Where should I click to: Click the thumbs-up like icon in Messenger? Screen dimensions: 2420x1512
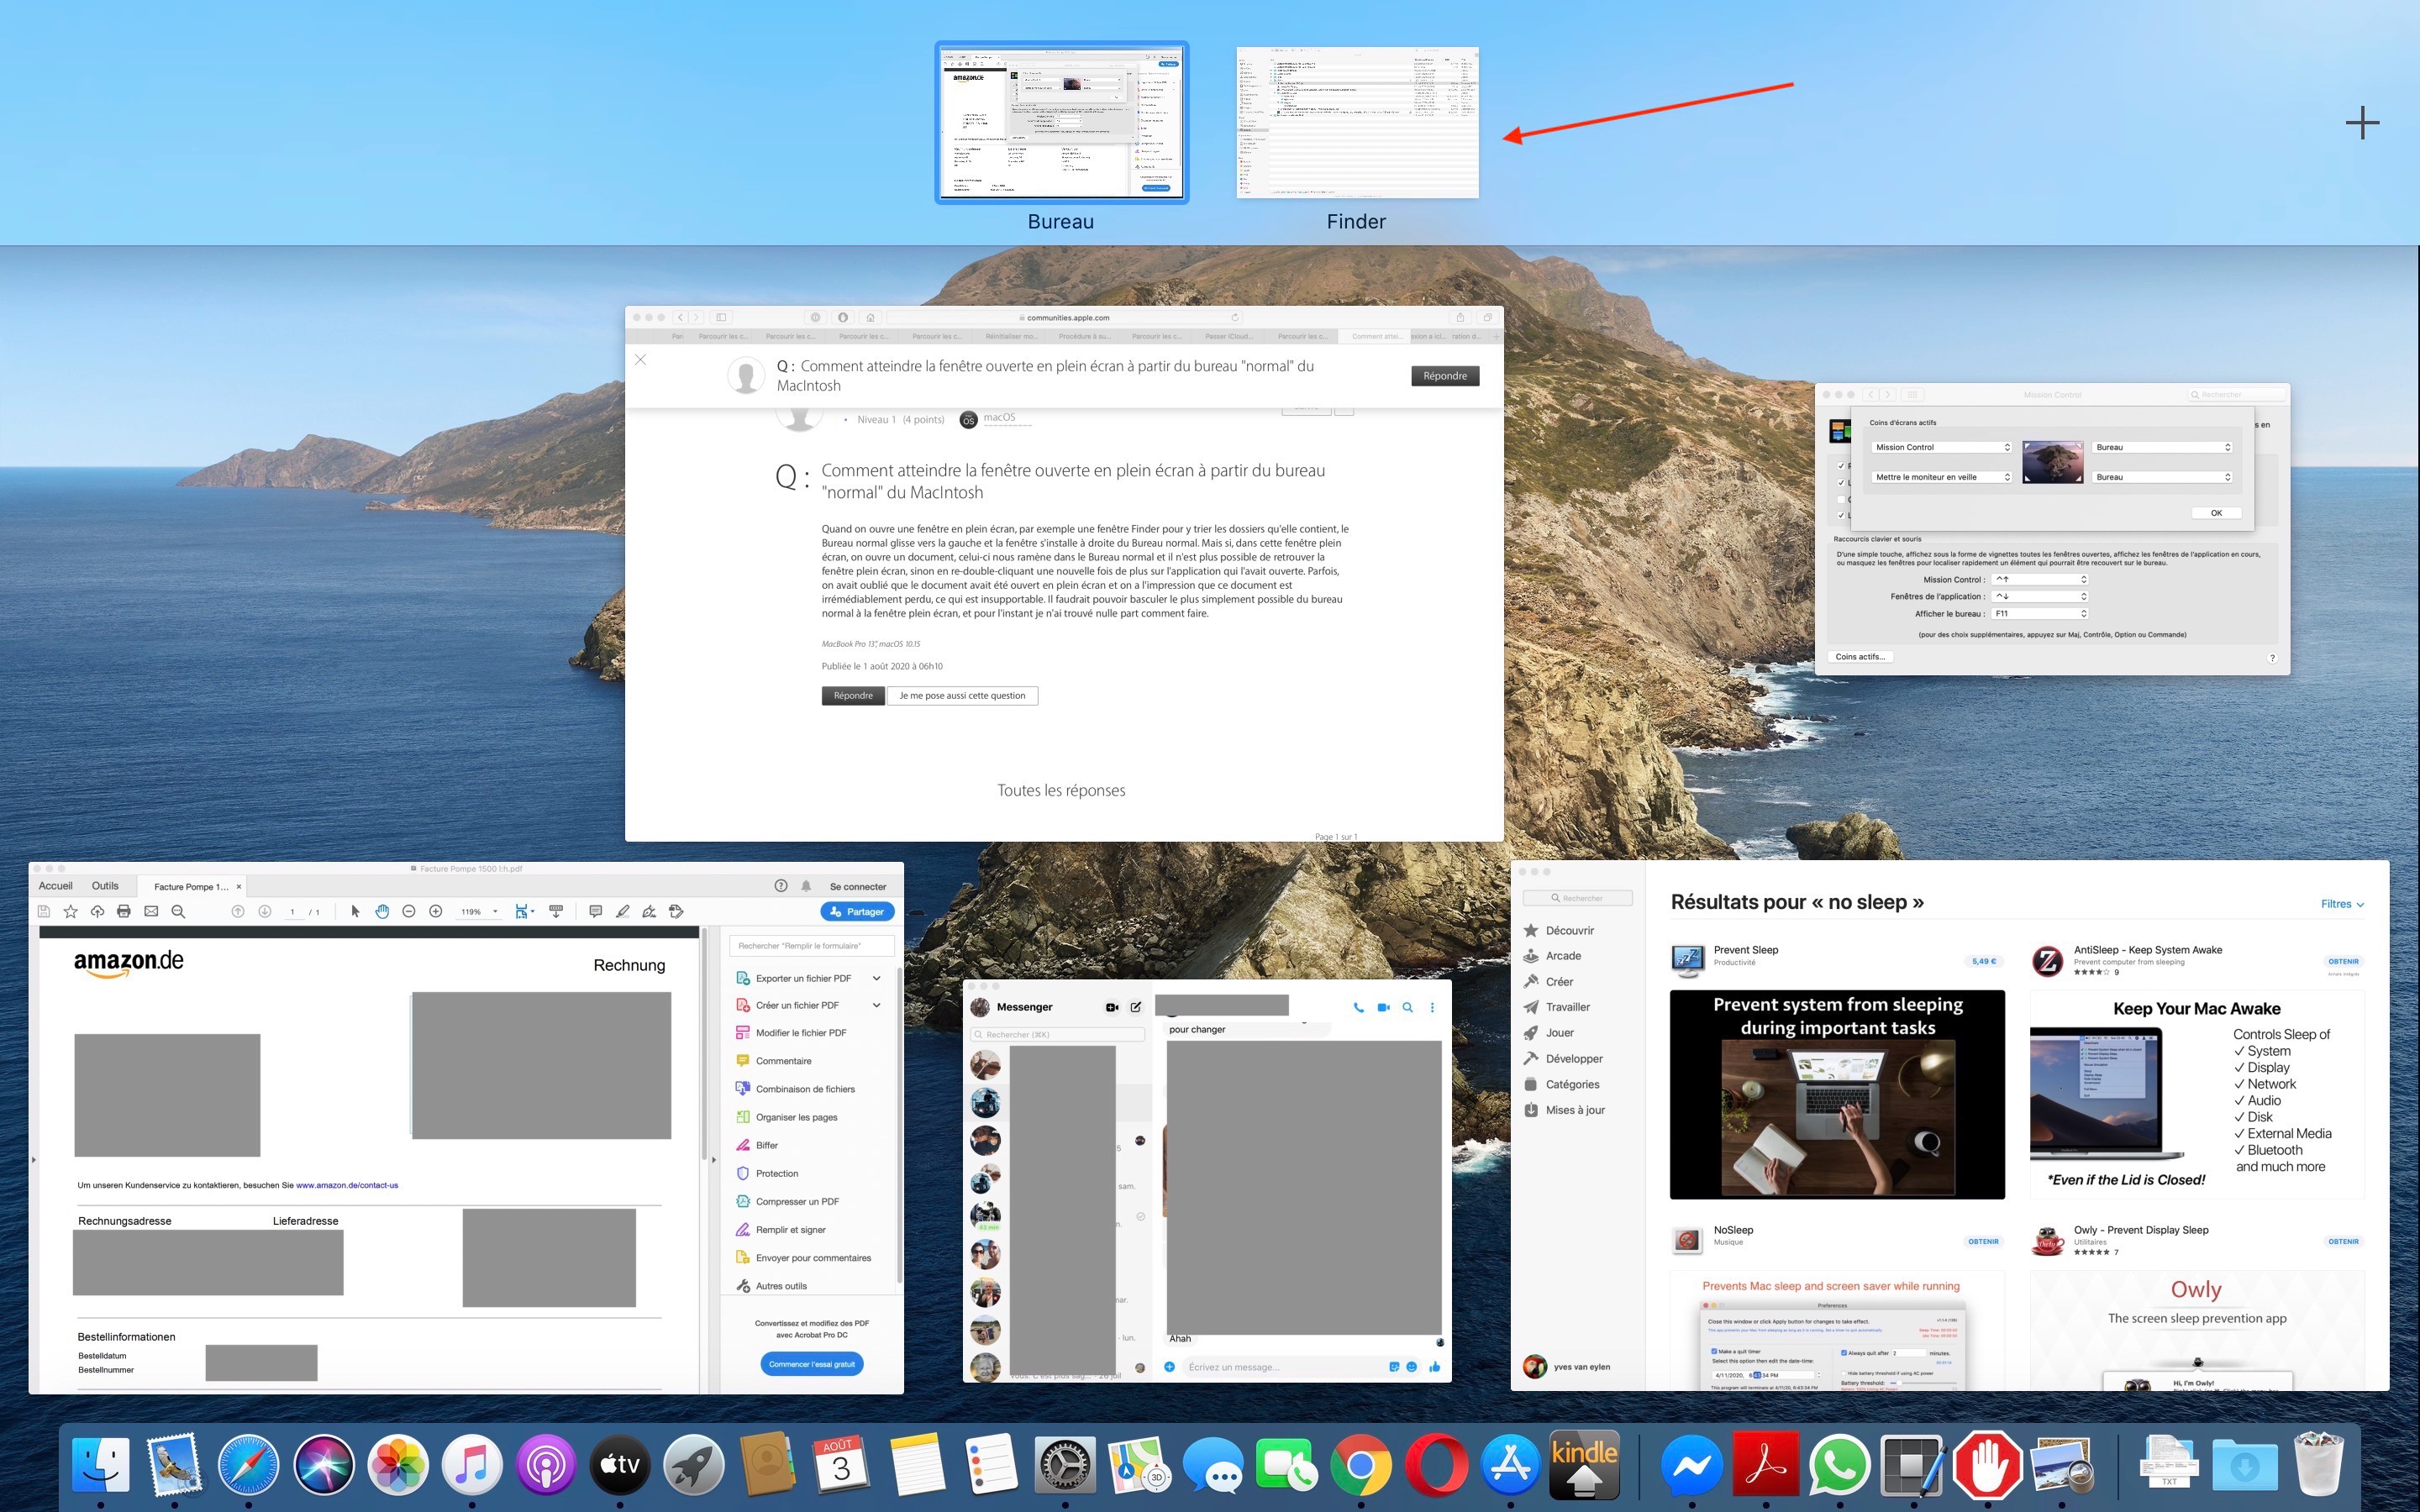1435,1366
